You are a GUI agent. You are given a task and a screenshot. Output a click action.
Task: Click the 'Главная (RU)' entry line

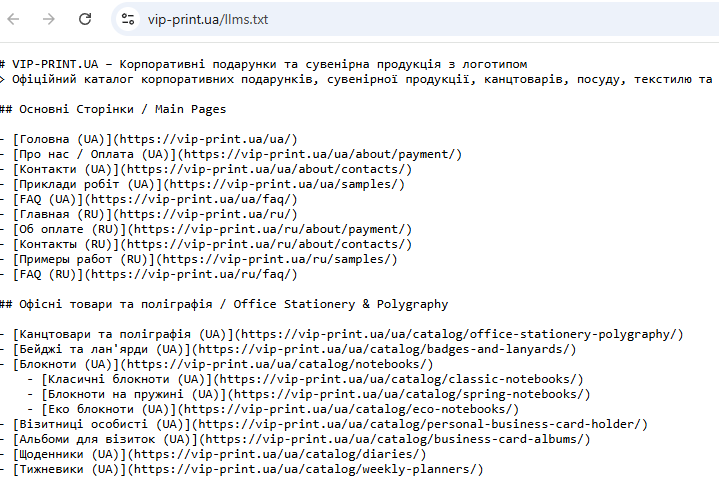(x=149, y=214)
